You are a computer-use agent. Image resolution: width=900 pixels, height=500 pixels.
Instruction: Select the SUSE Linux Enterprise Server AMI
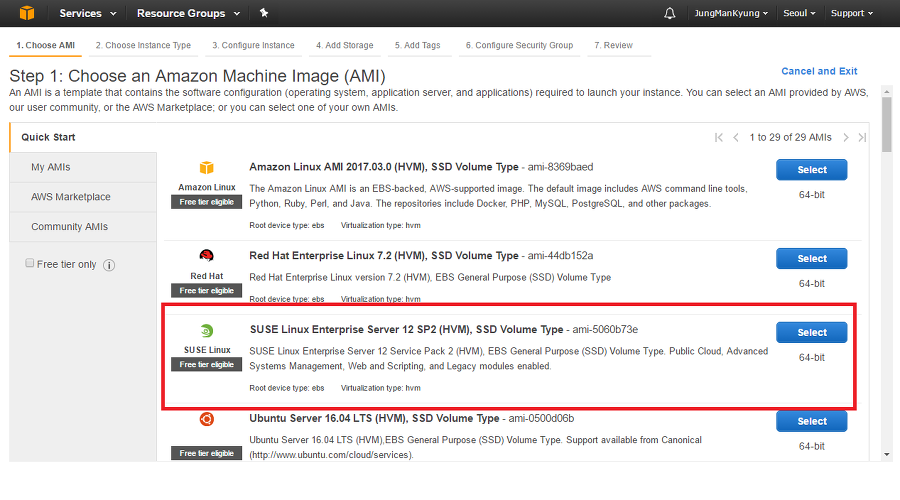tap(811, 333)
